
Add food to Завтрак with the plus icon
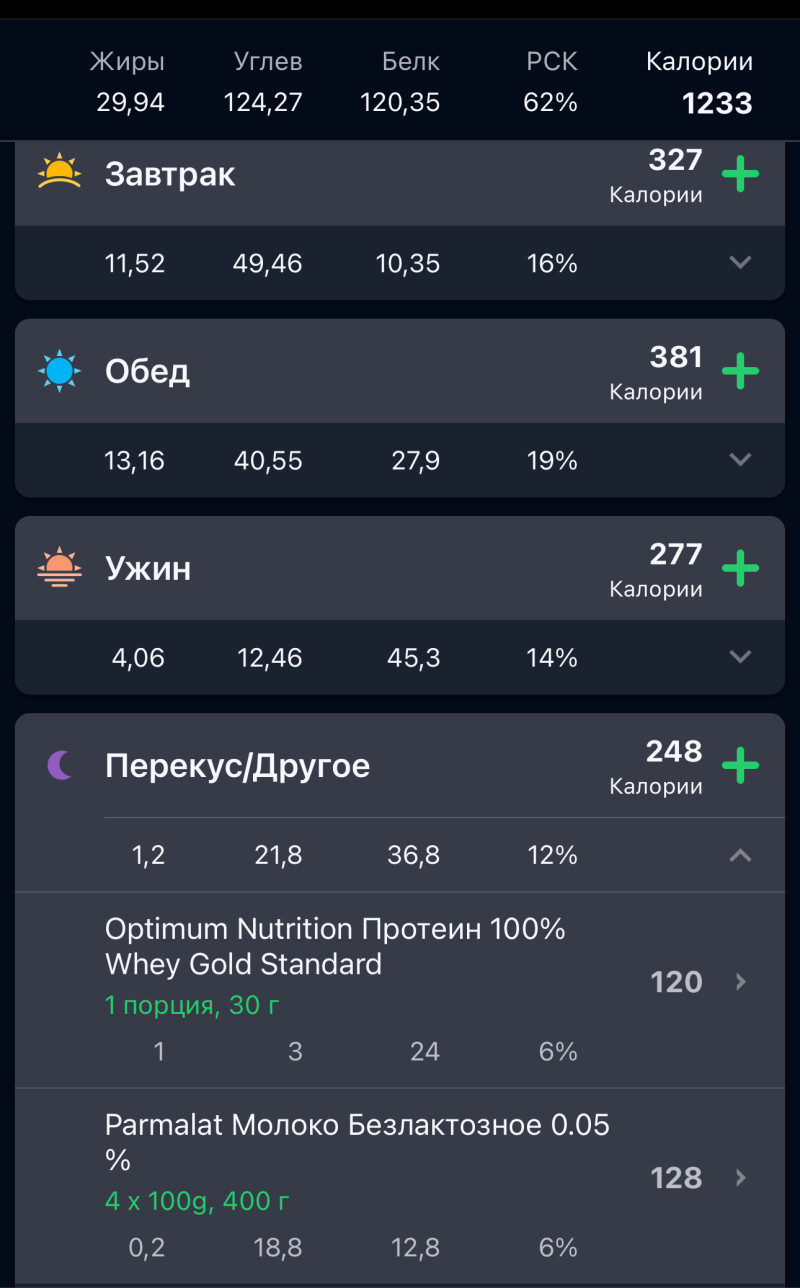click(x=740, y=175)
